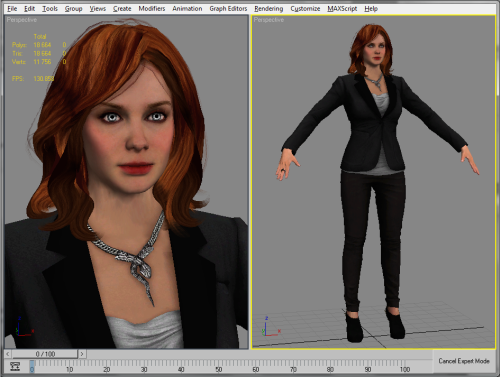Open the Customize menu
This screenshot has height=377, width=500.
point(305,9)
